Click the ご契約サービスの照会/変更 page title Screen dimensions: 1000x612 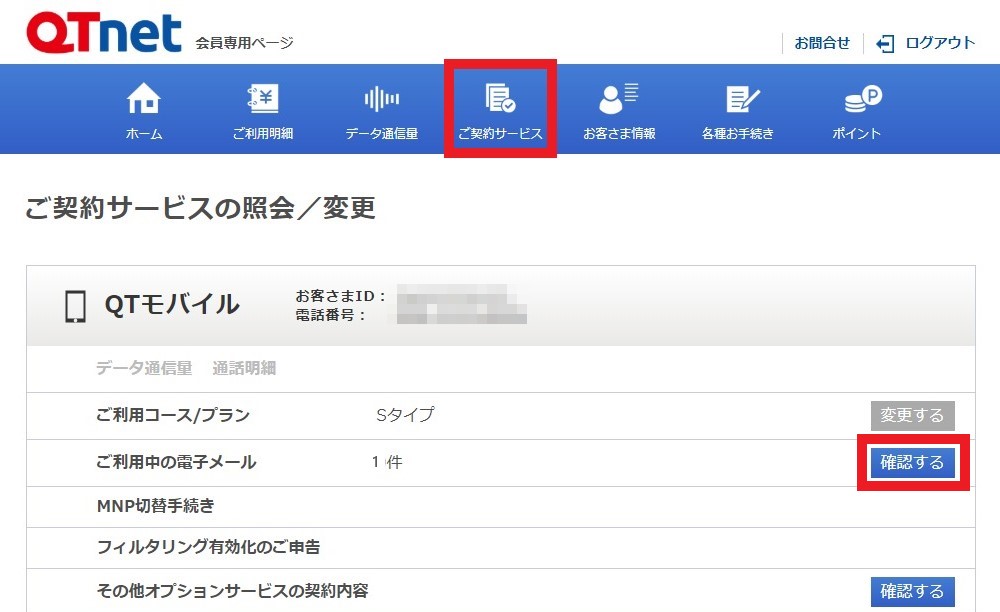200,208
